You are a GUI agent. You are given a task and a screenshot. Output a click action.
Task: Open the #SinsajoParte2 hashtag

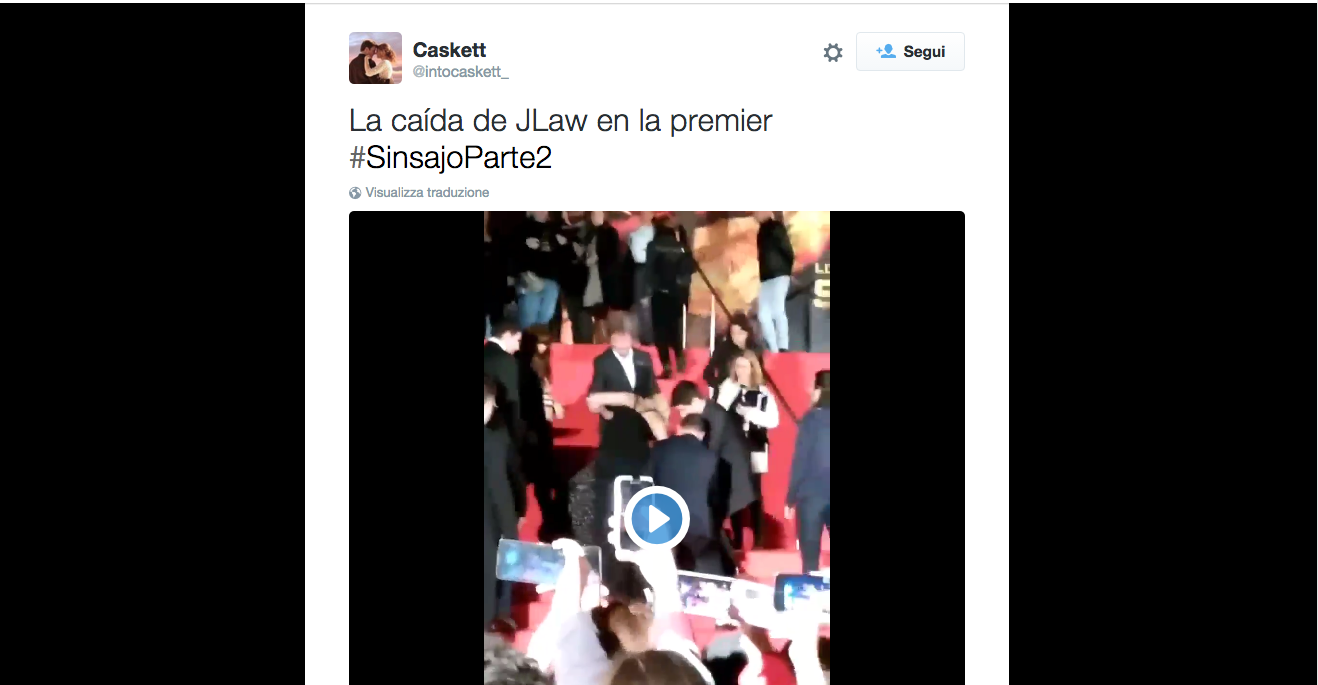tap(451, 157)
